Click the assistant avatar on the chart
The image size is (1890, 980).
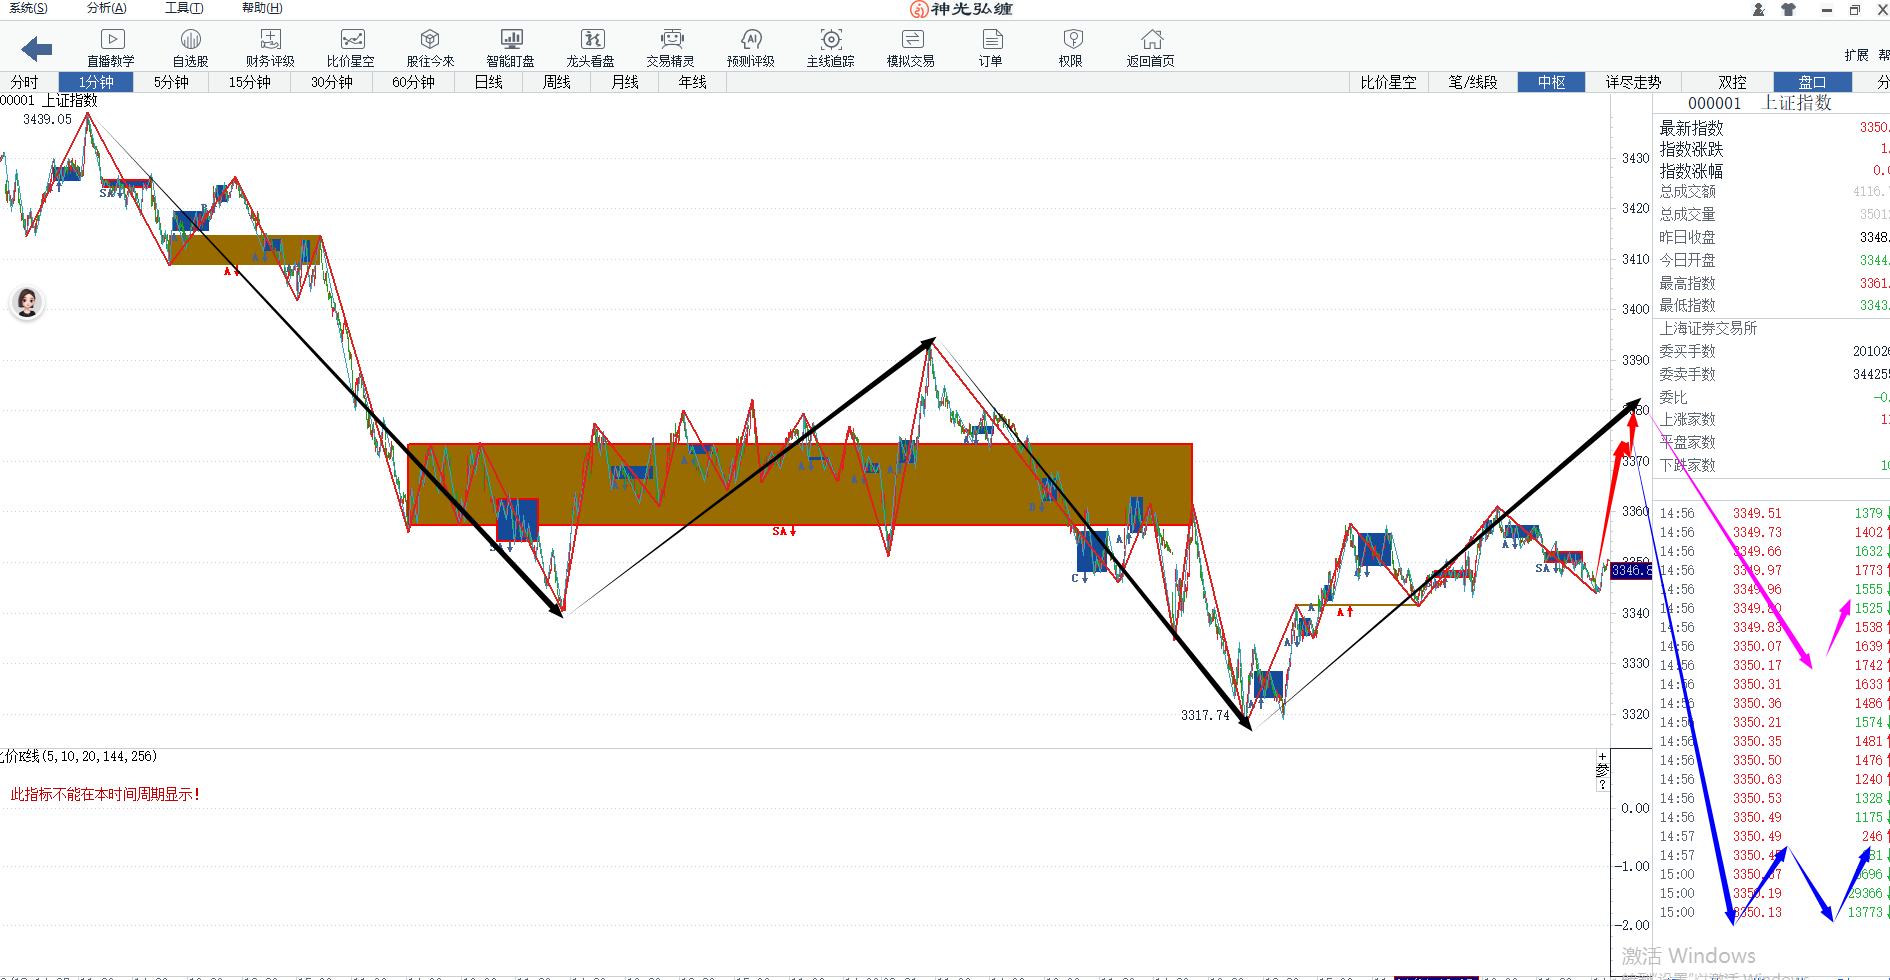pyautogui.click(x=27, y=302)
